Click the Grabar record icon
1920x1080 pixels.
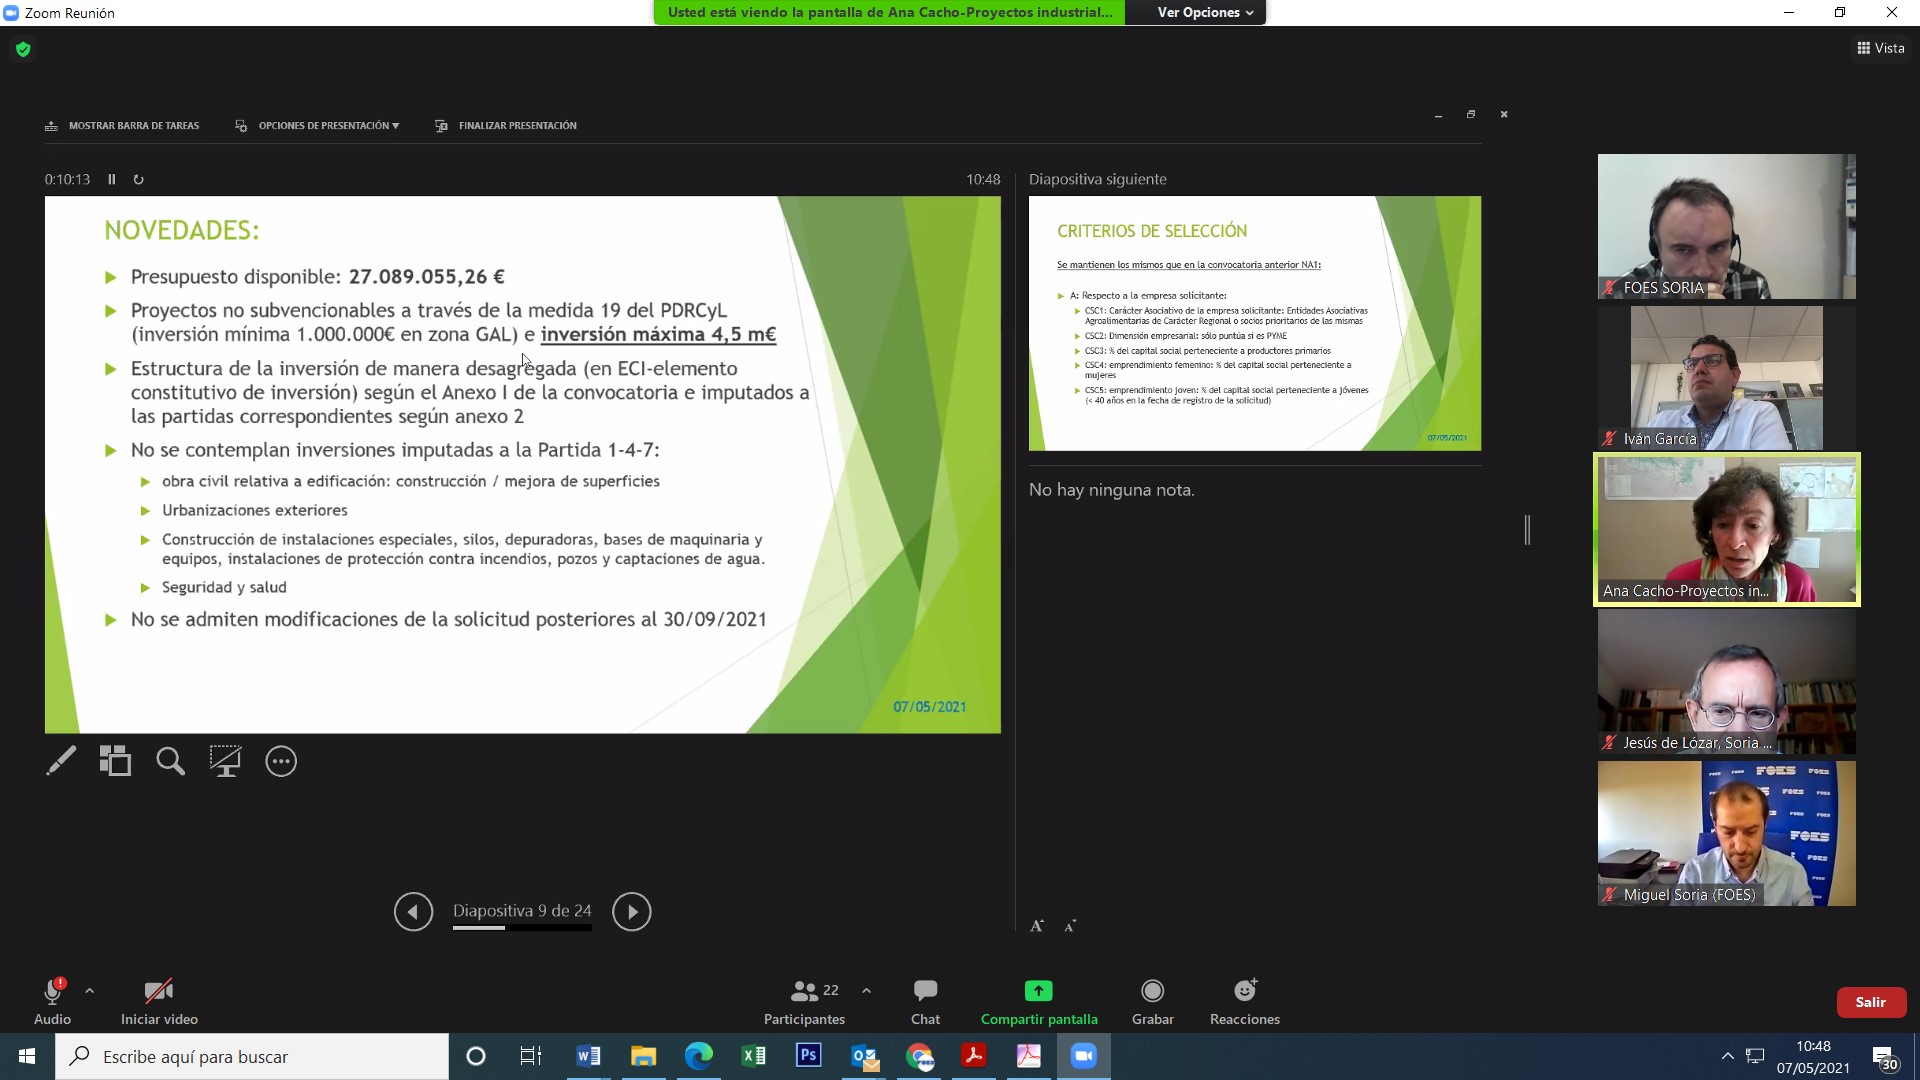1152,1001
